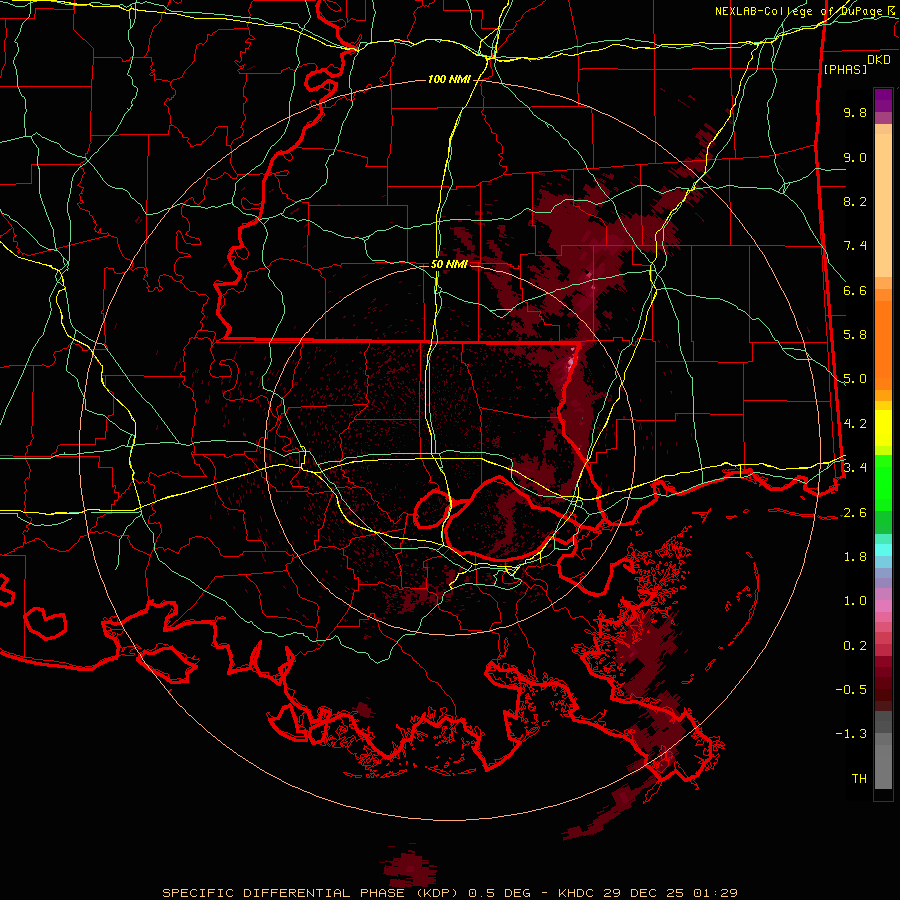Viewport: 900px width, 900px height.
Task: Click the 5.8 value on the color scale
Action: 855,334
